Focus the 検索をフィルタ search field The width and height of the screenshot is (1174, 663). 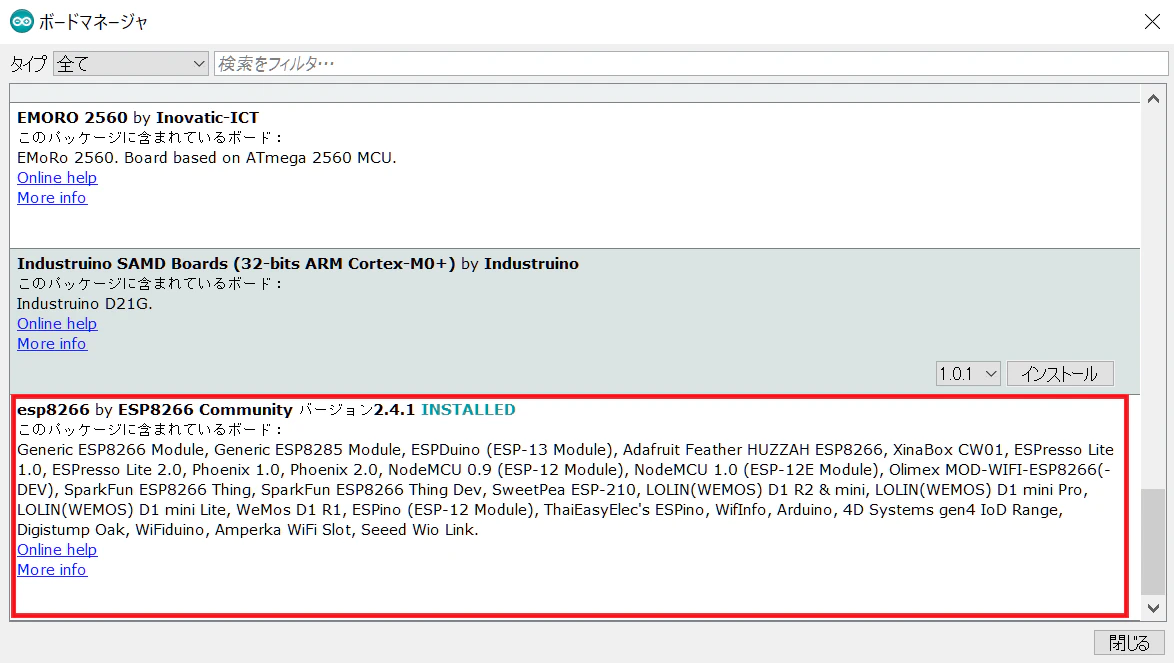690,64
